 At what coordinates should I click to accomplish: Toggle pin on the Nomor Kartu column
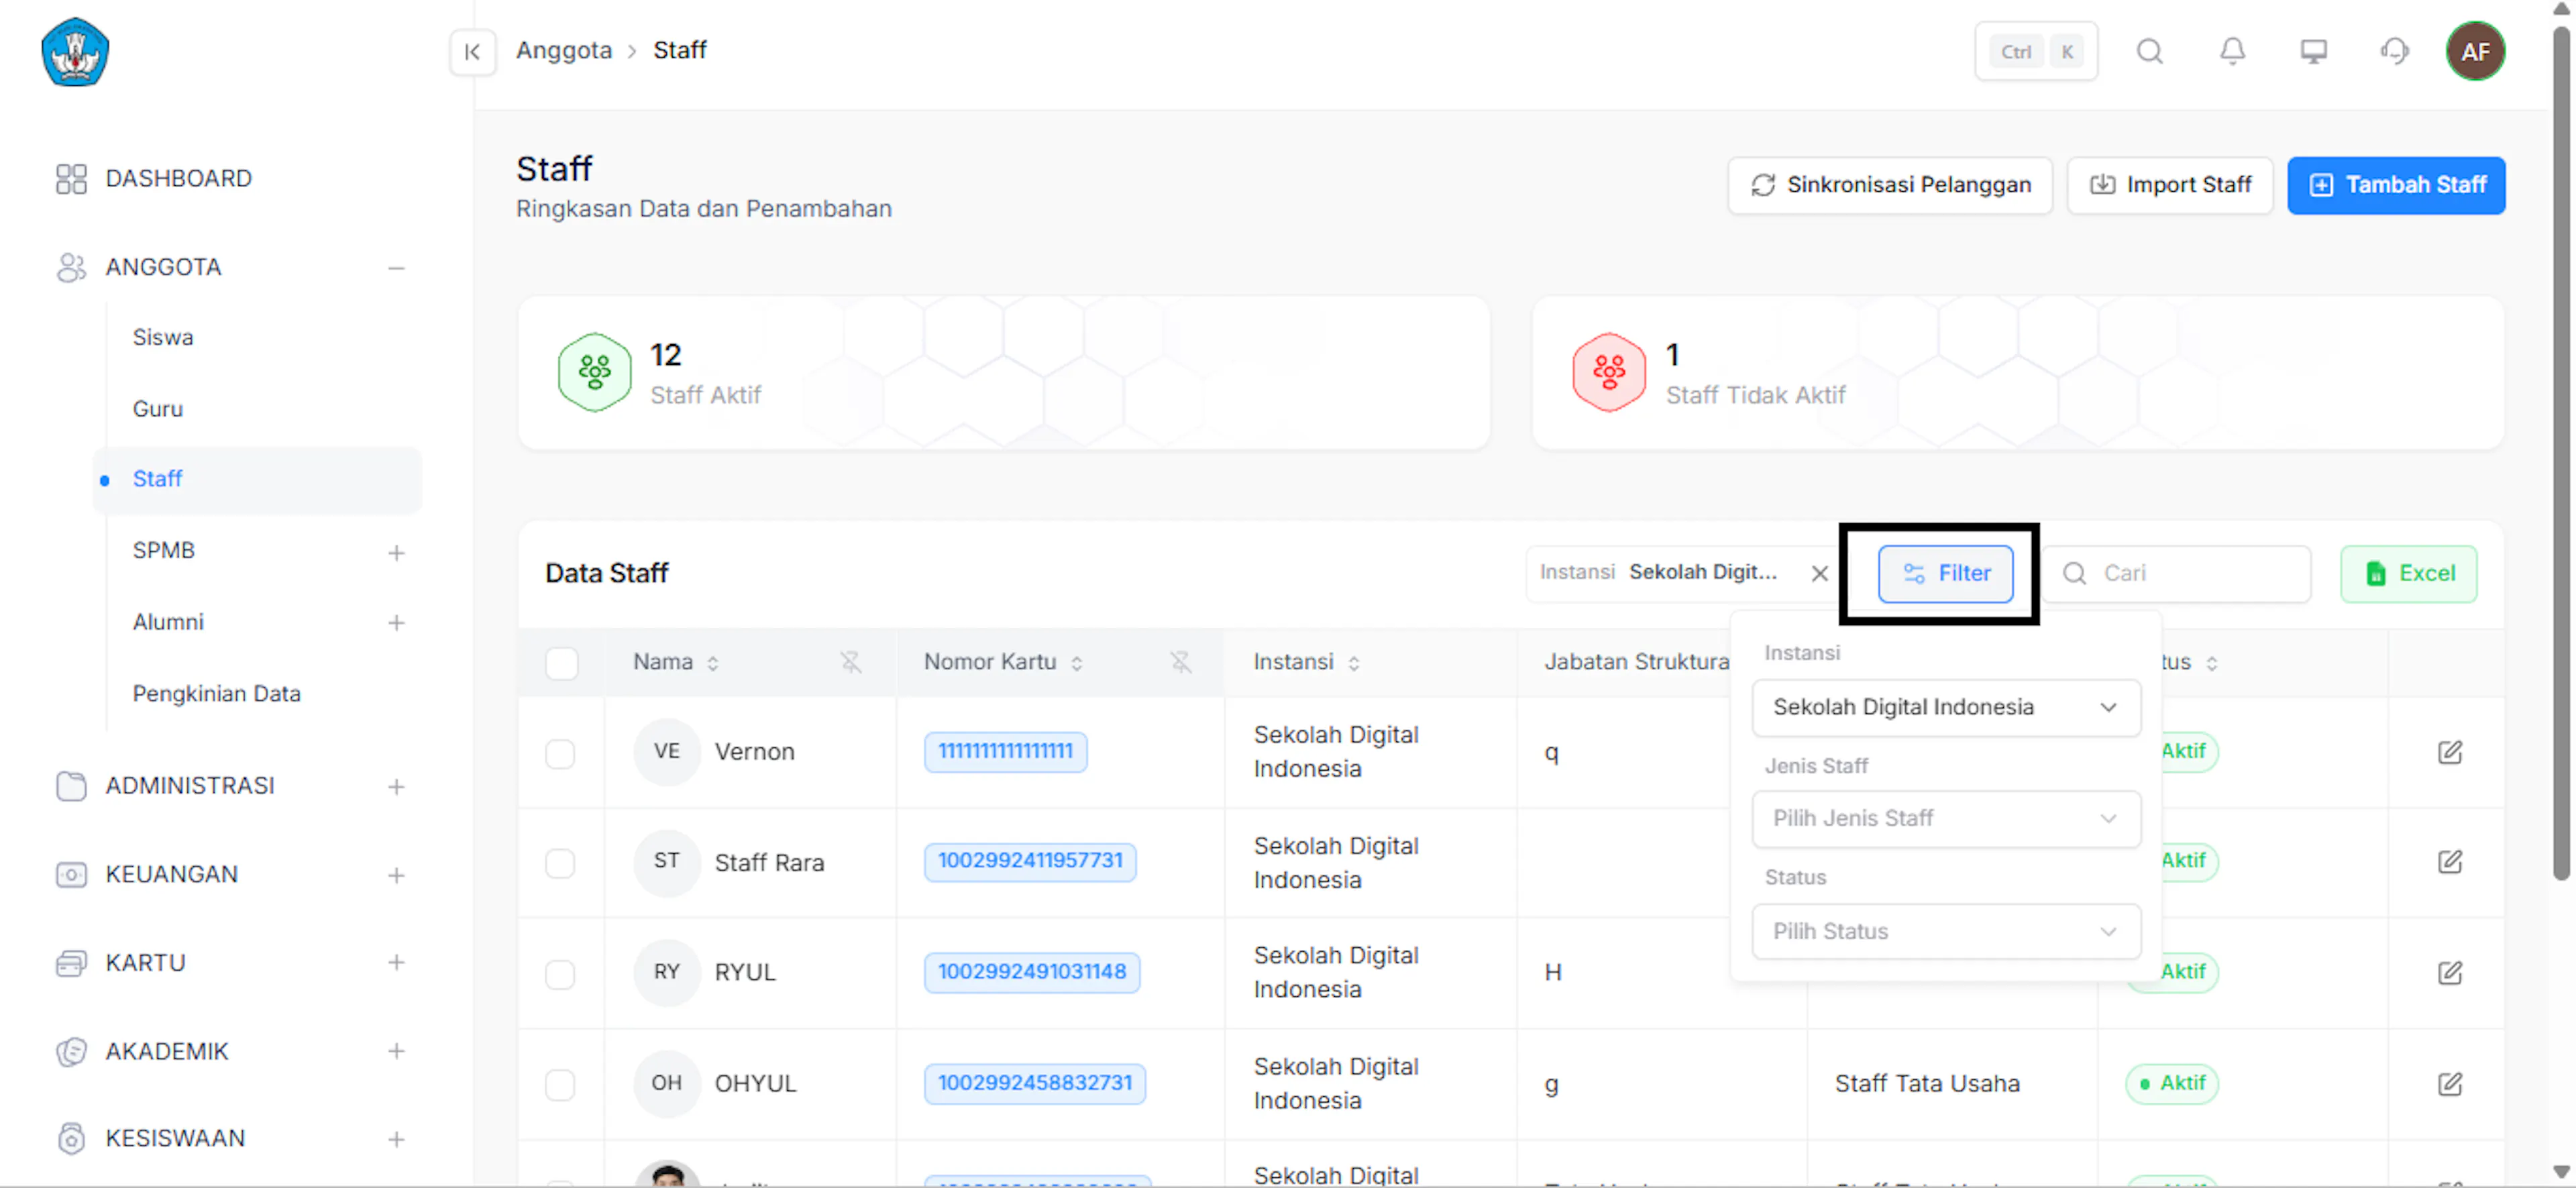1181,662
